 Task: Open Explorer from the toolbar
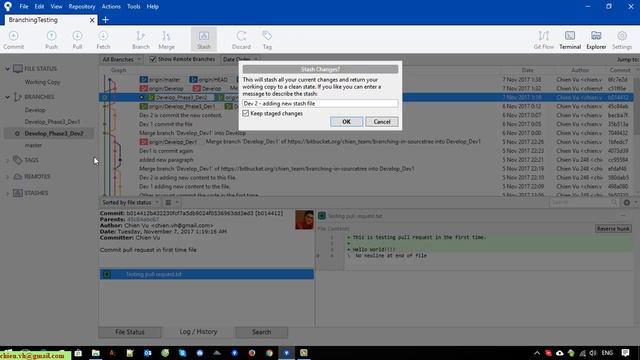click(x=596, y=40)
